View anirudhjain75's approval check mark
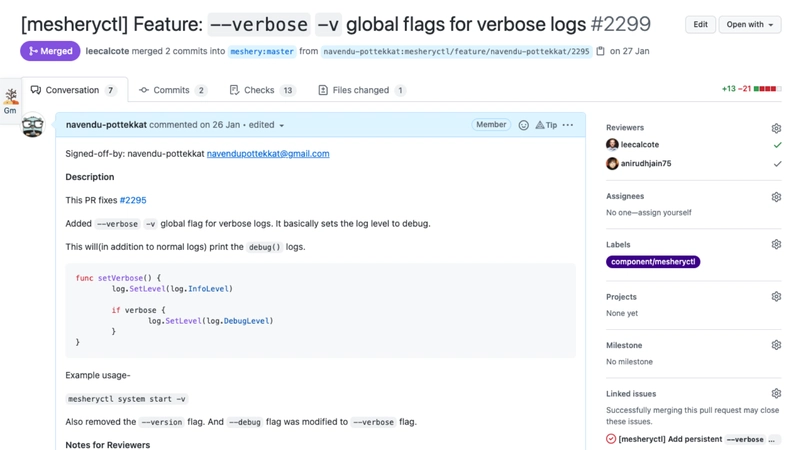Screen dimensions: 800x450 tap(777, 164)
